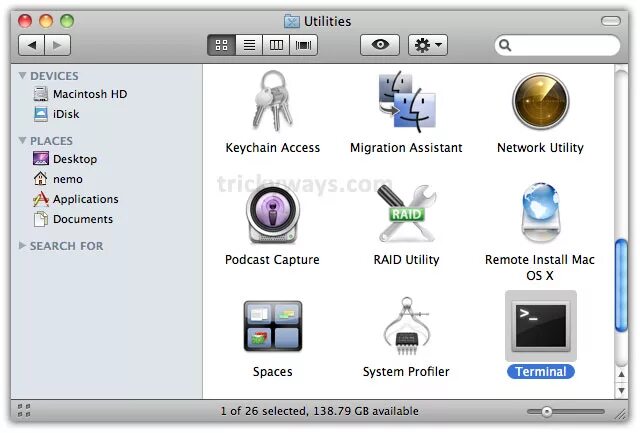Click the Podcast Capture label
Image resolution: width=640 pixels, height=433 pixels.
[272, 260]
